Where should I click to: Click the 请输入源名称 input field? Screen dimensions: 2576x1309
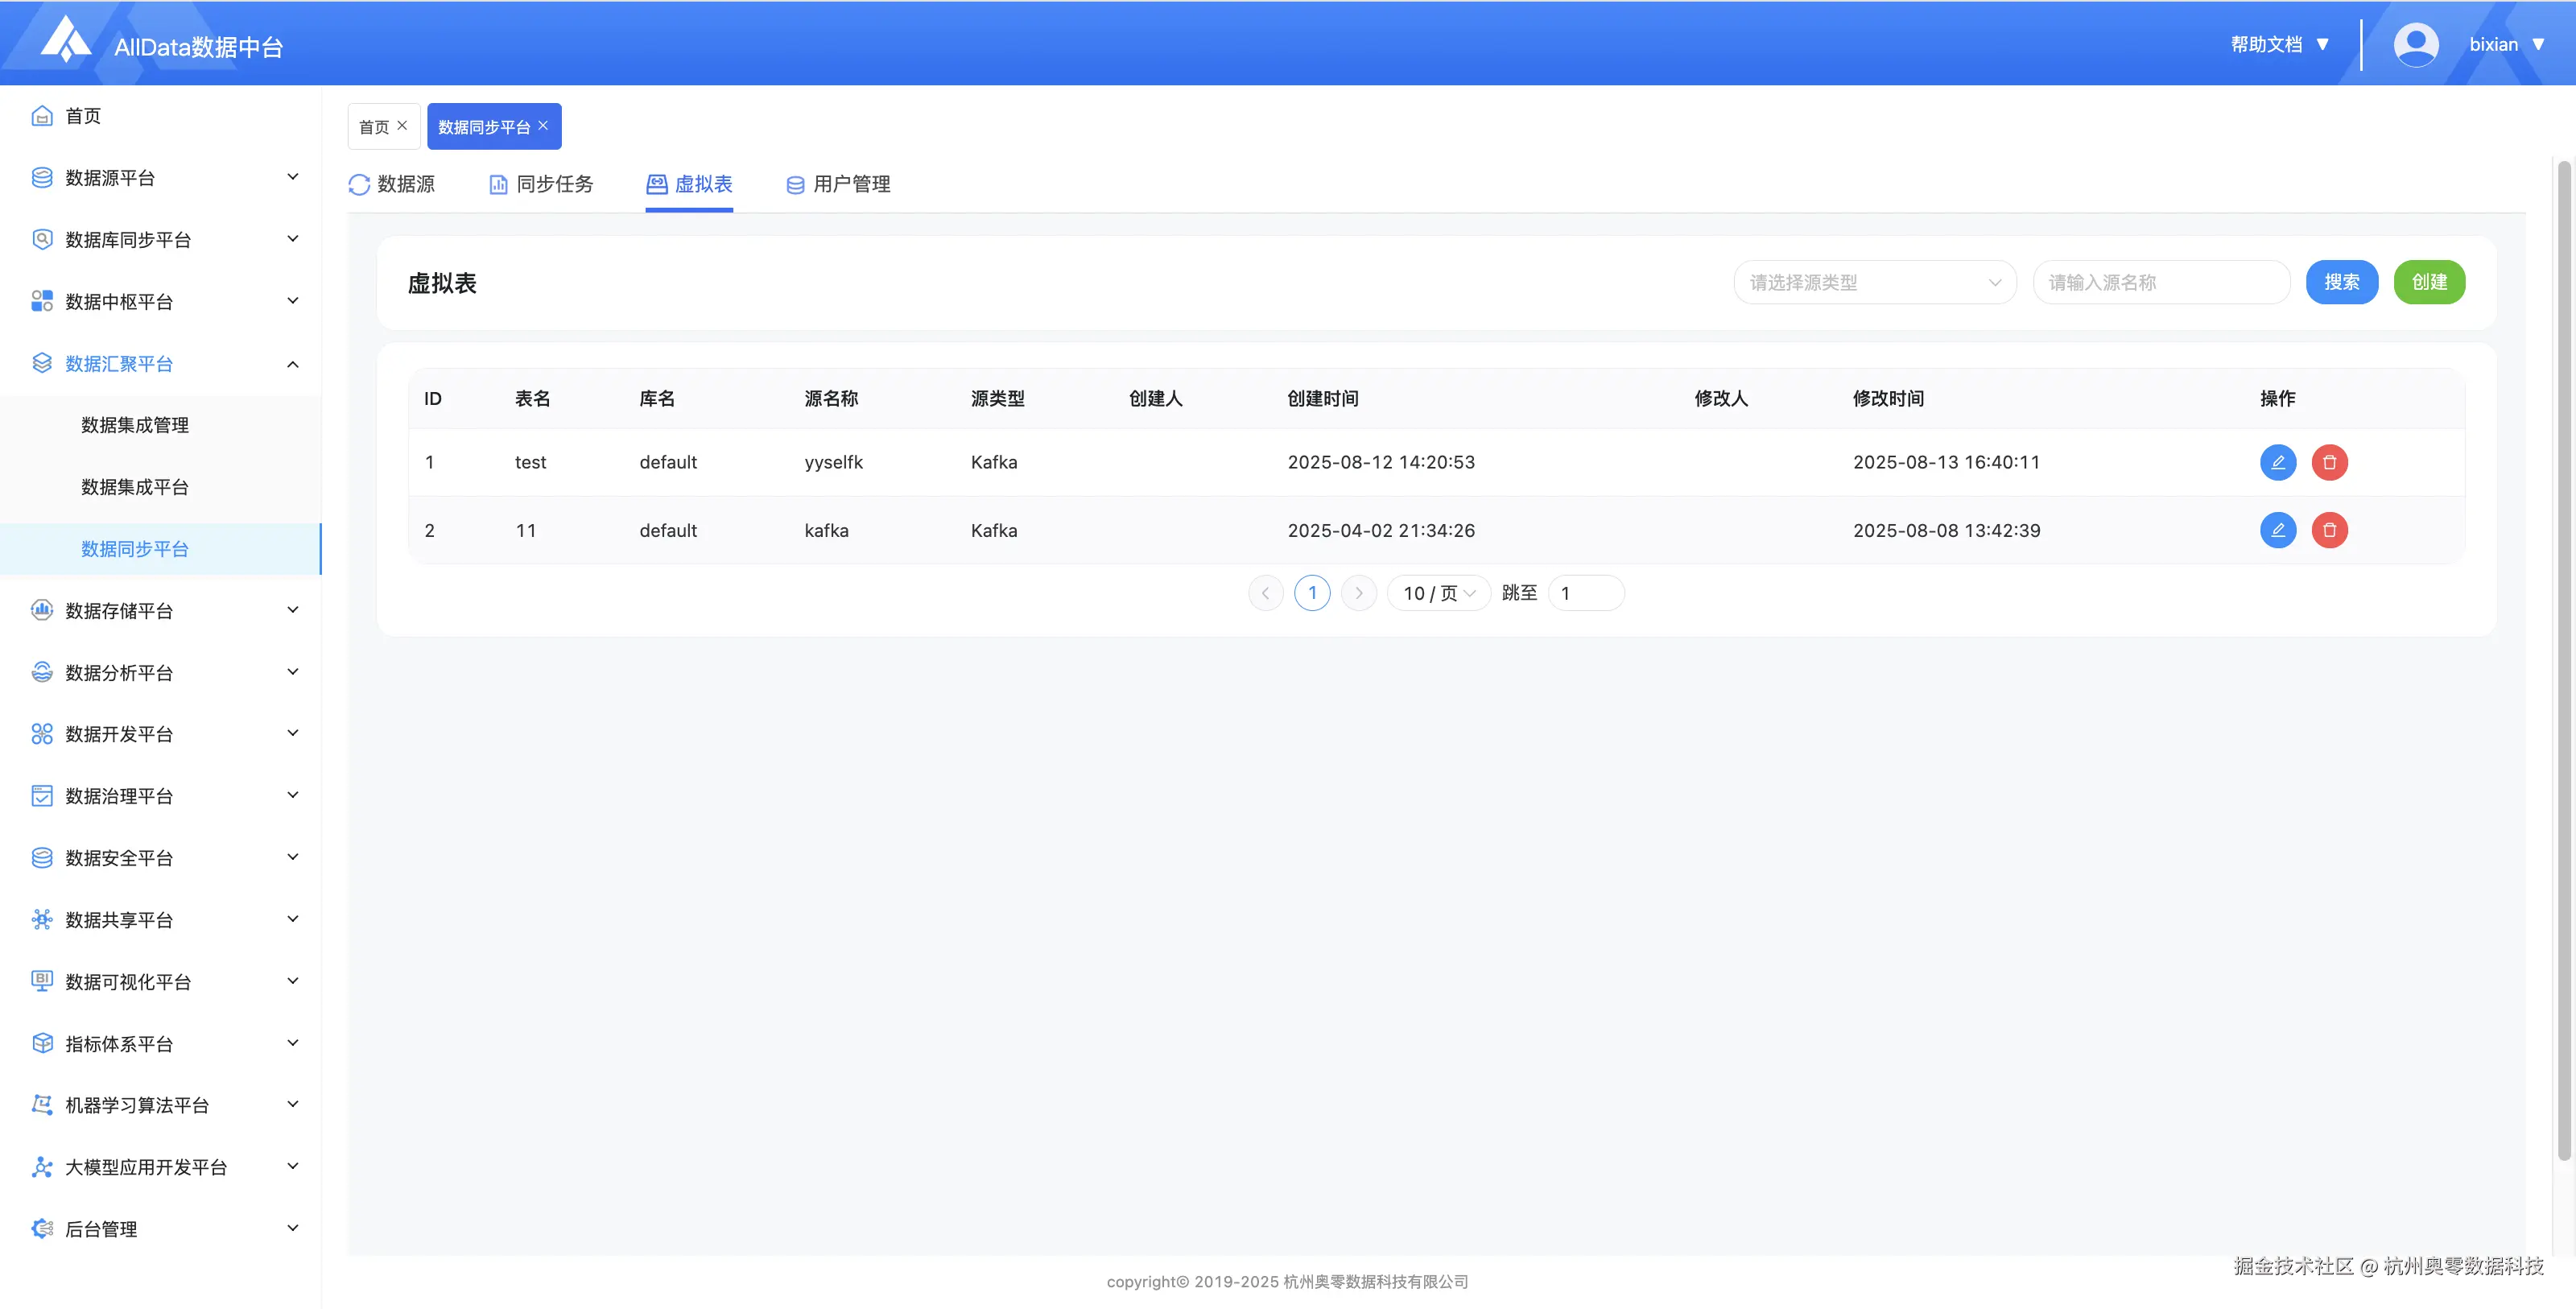point(2160,283)
